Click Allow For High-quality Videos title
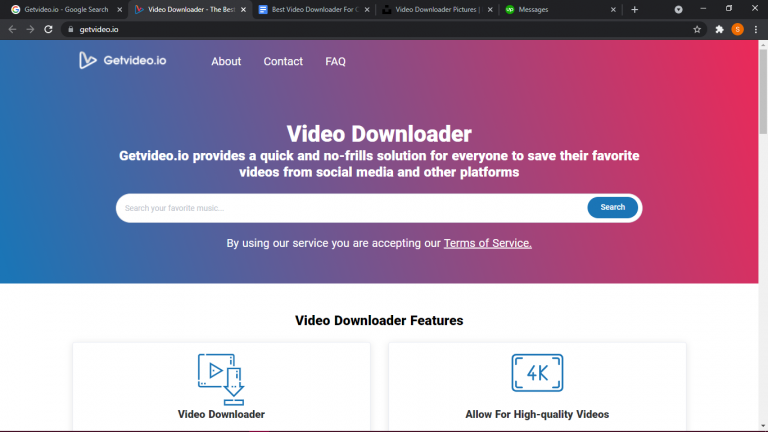 point(537,414)
